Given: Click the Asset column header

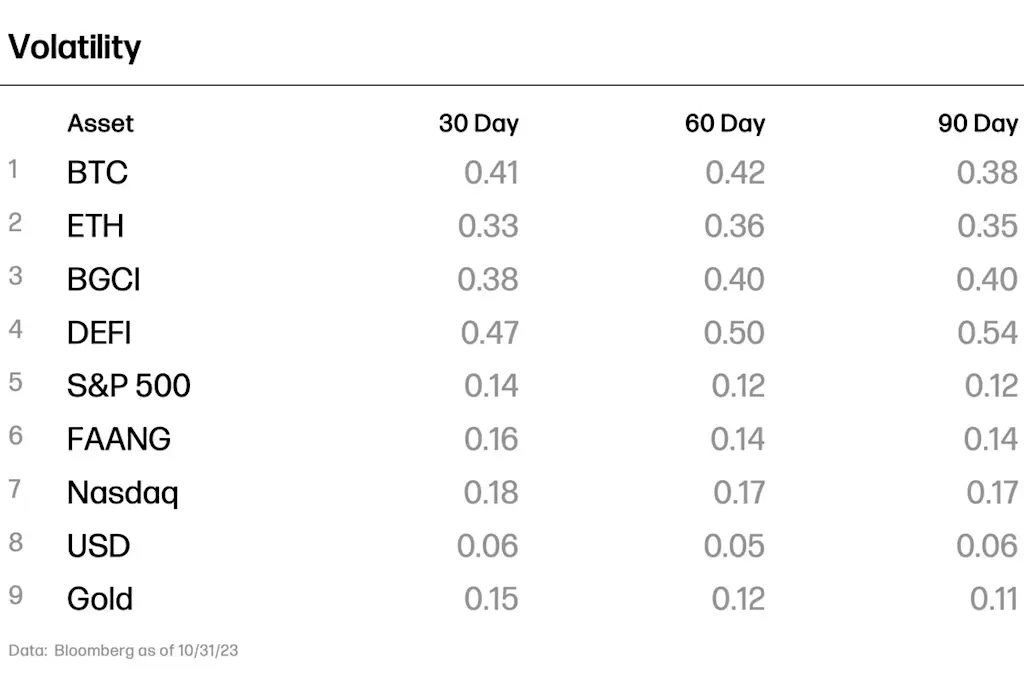Looking at the screenshot, I should coord(100,123).
